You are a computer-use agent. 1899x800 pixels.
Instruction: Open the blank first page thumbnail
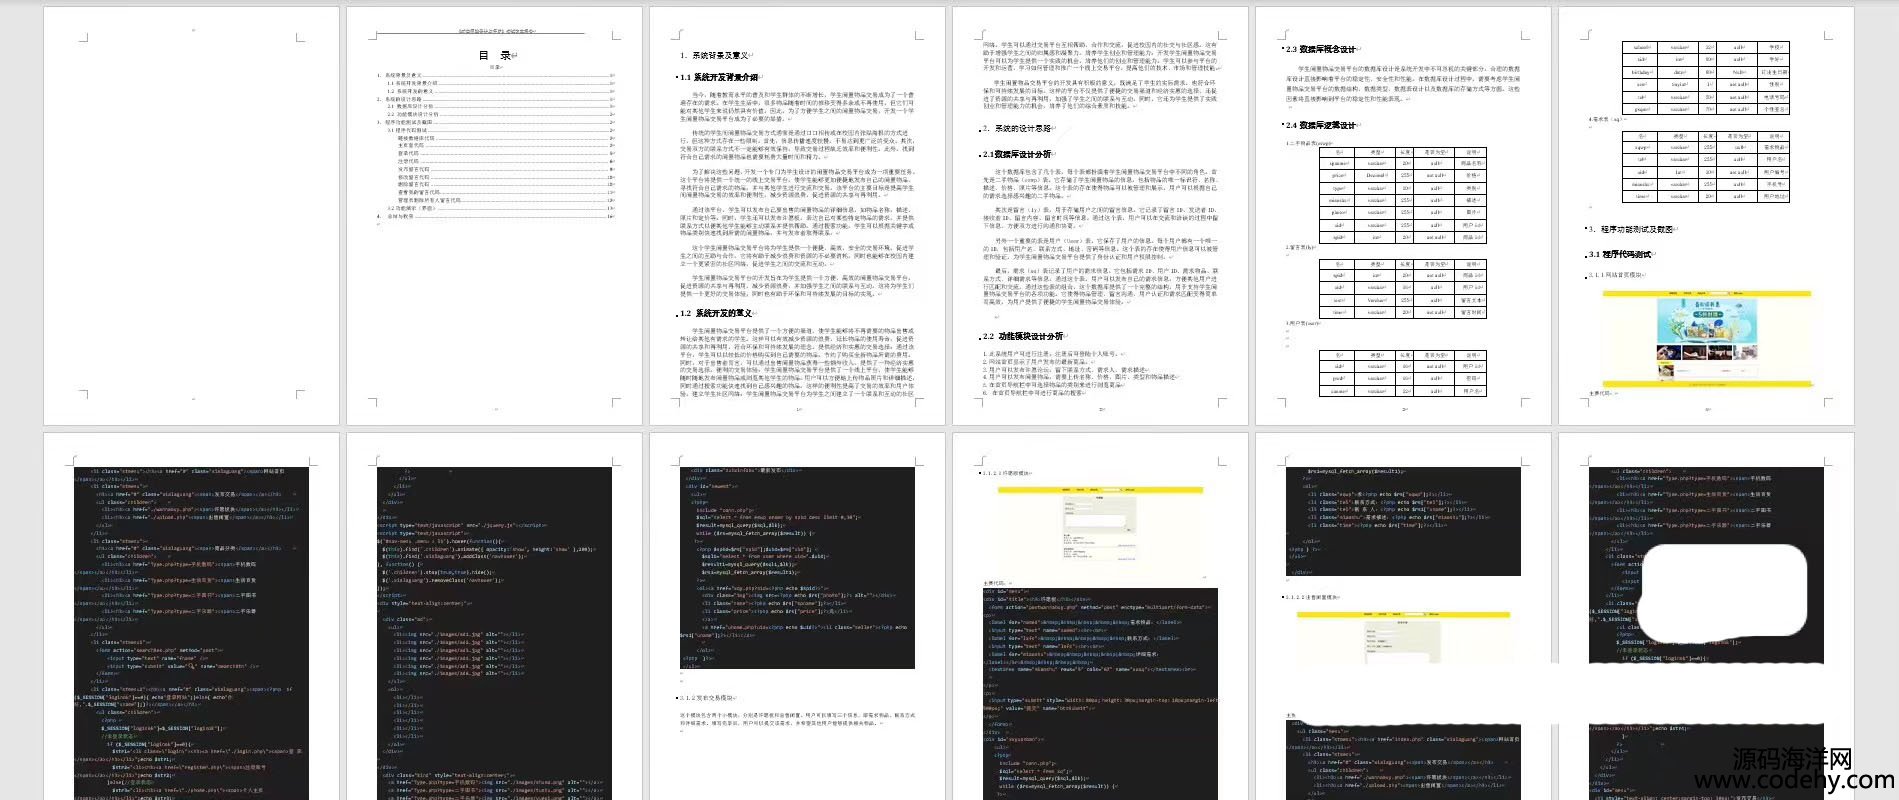coord(192,215)
